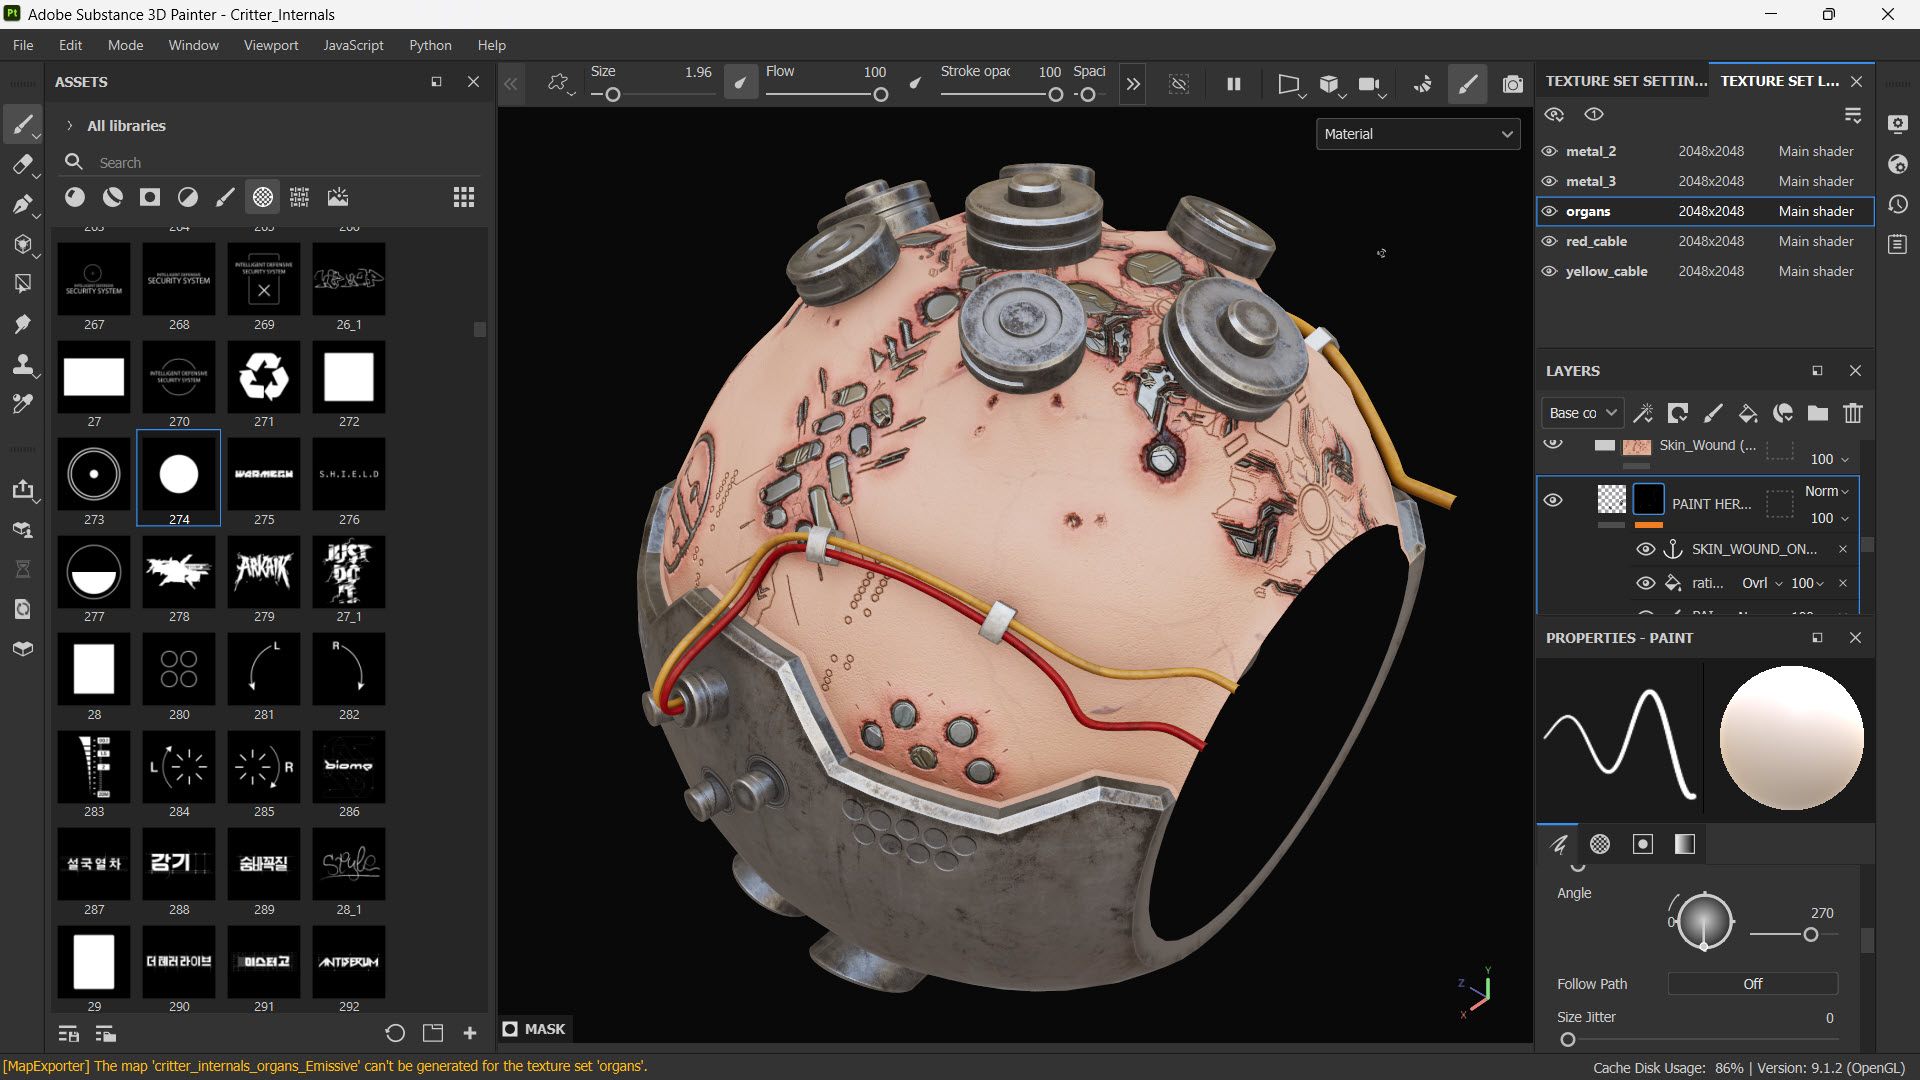Screen dimensions: 1920x1080
Task: Hide the PAINT HERE layer
Action: [1553, 500]
